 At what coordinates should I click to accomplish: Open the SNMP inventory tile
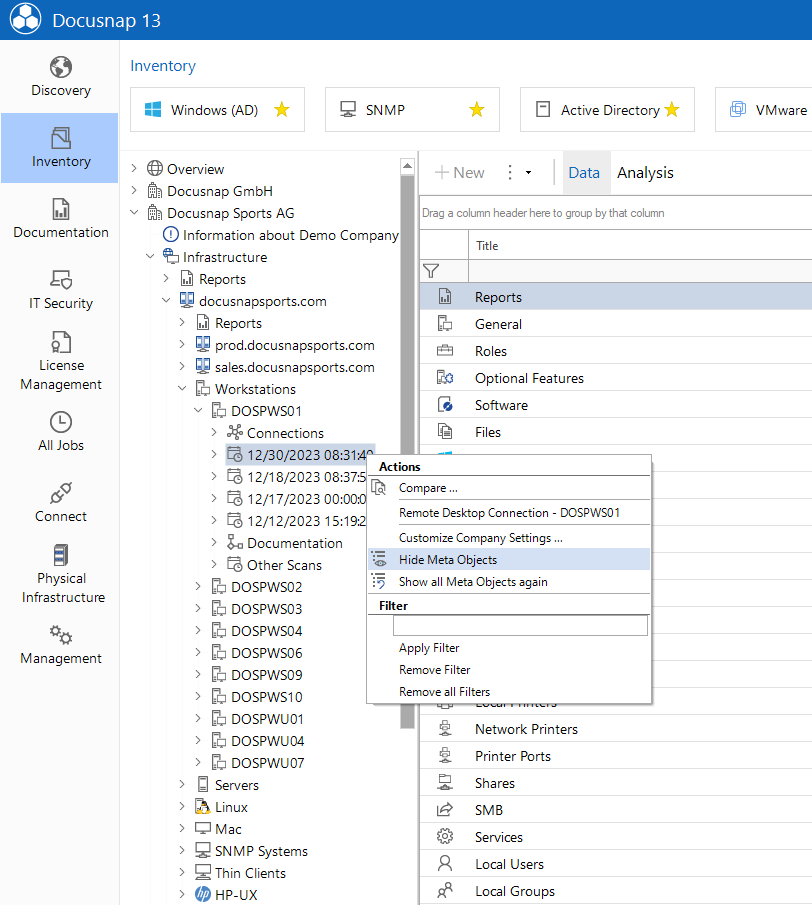point(412,110)
